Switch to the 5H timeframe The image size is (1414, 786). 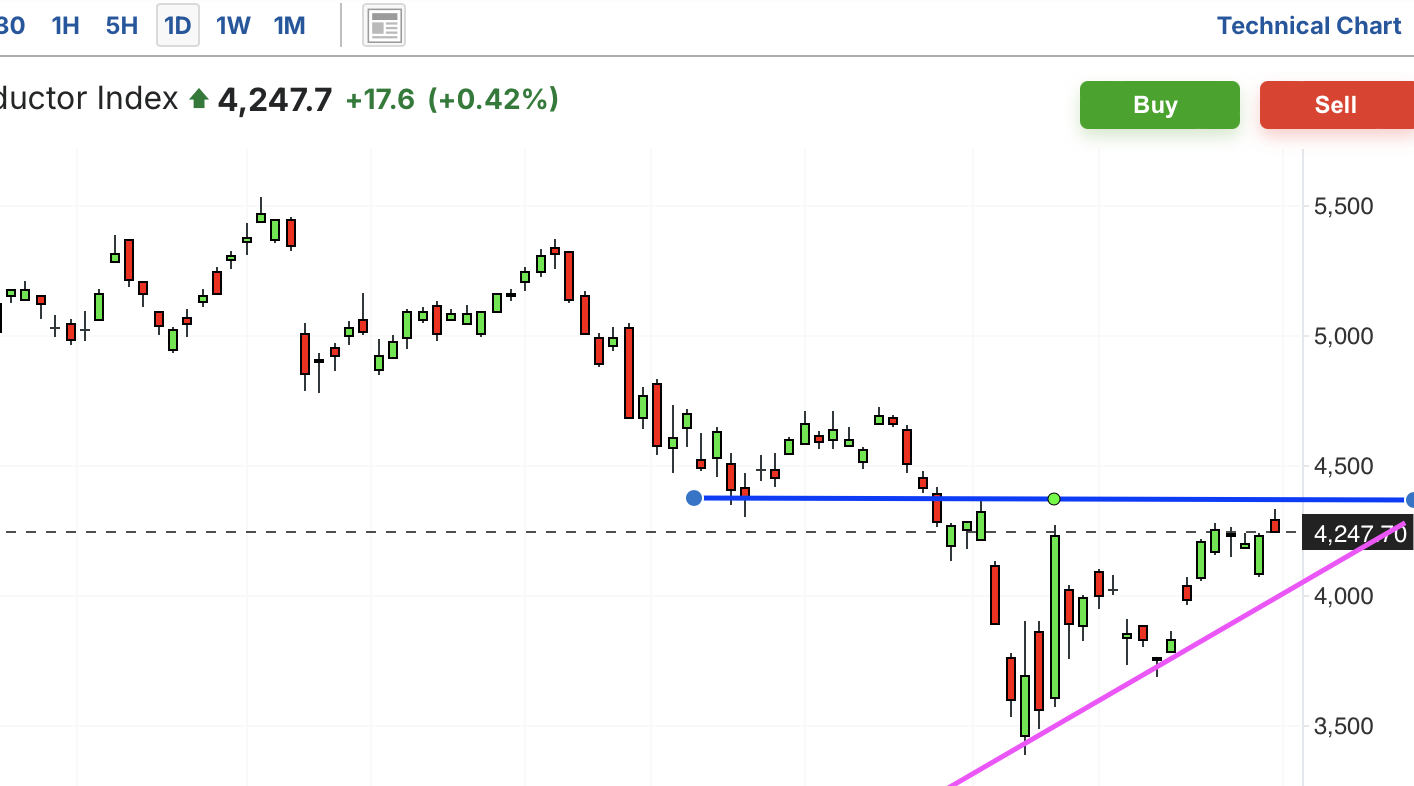[122, 26]
